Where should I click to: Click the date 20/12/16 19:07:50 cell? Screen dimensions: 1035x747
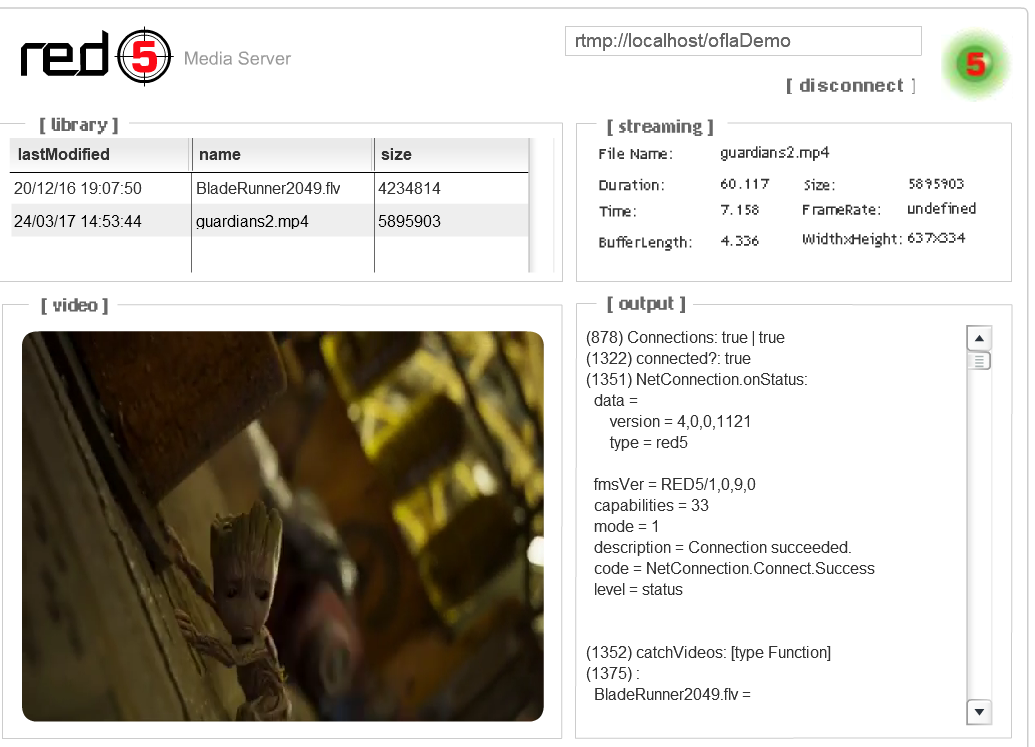tap(78, 188)
